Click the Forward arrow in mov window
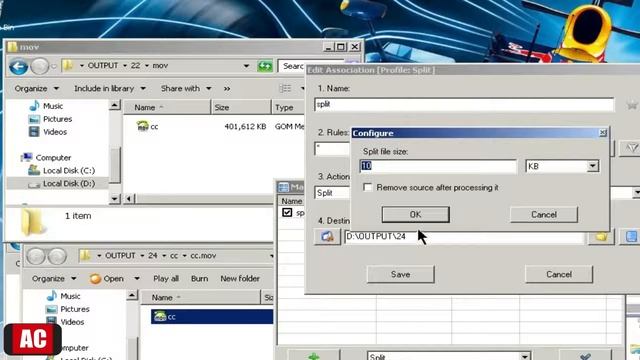 pyautogui.click(x=40, y=67)
